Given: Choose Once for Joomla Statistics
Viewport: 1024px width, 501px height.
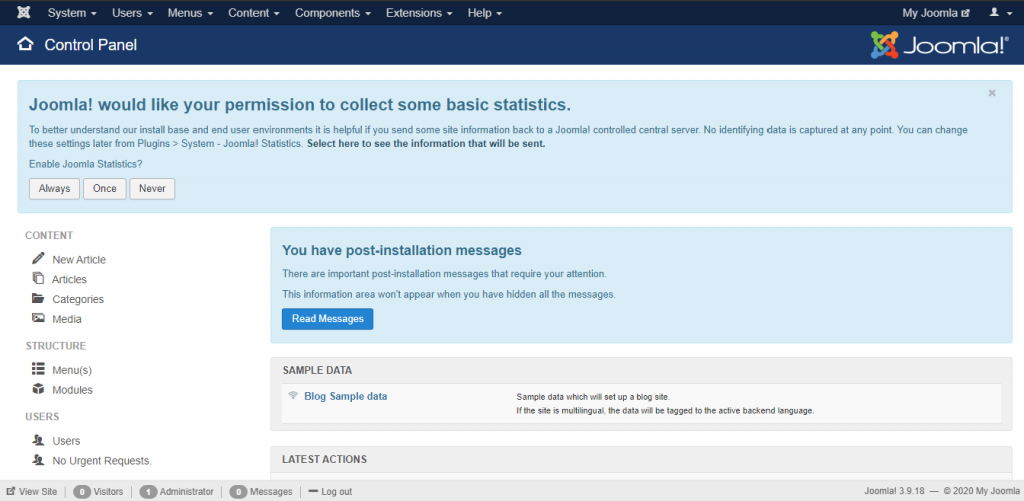Looking at the screenshot, I should pyautogui.click(x=104, y=189).
